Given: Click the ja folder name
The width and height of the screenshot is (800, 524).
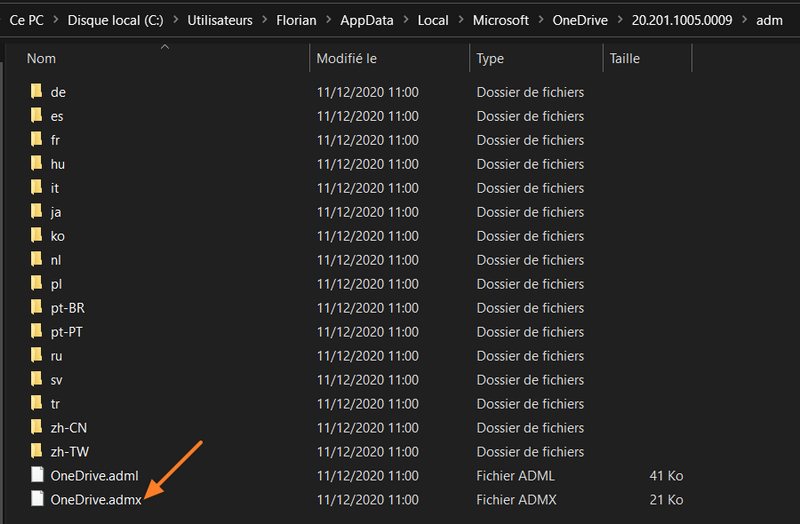Looking at the screenshot, I should pyautogui.click(x=56, y=212).
